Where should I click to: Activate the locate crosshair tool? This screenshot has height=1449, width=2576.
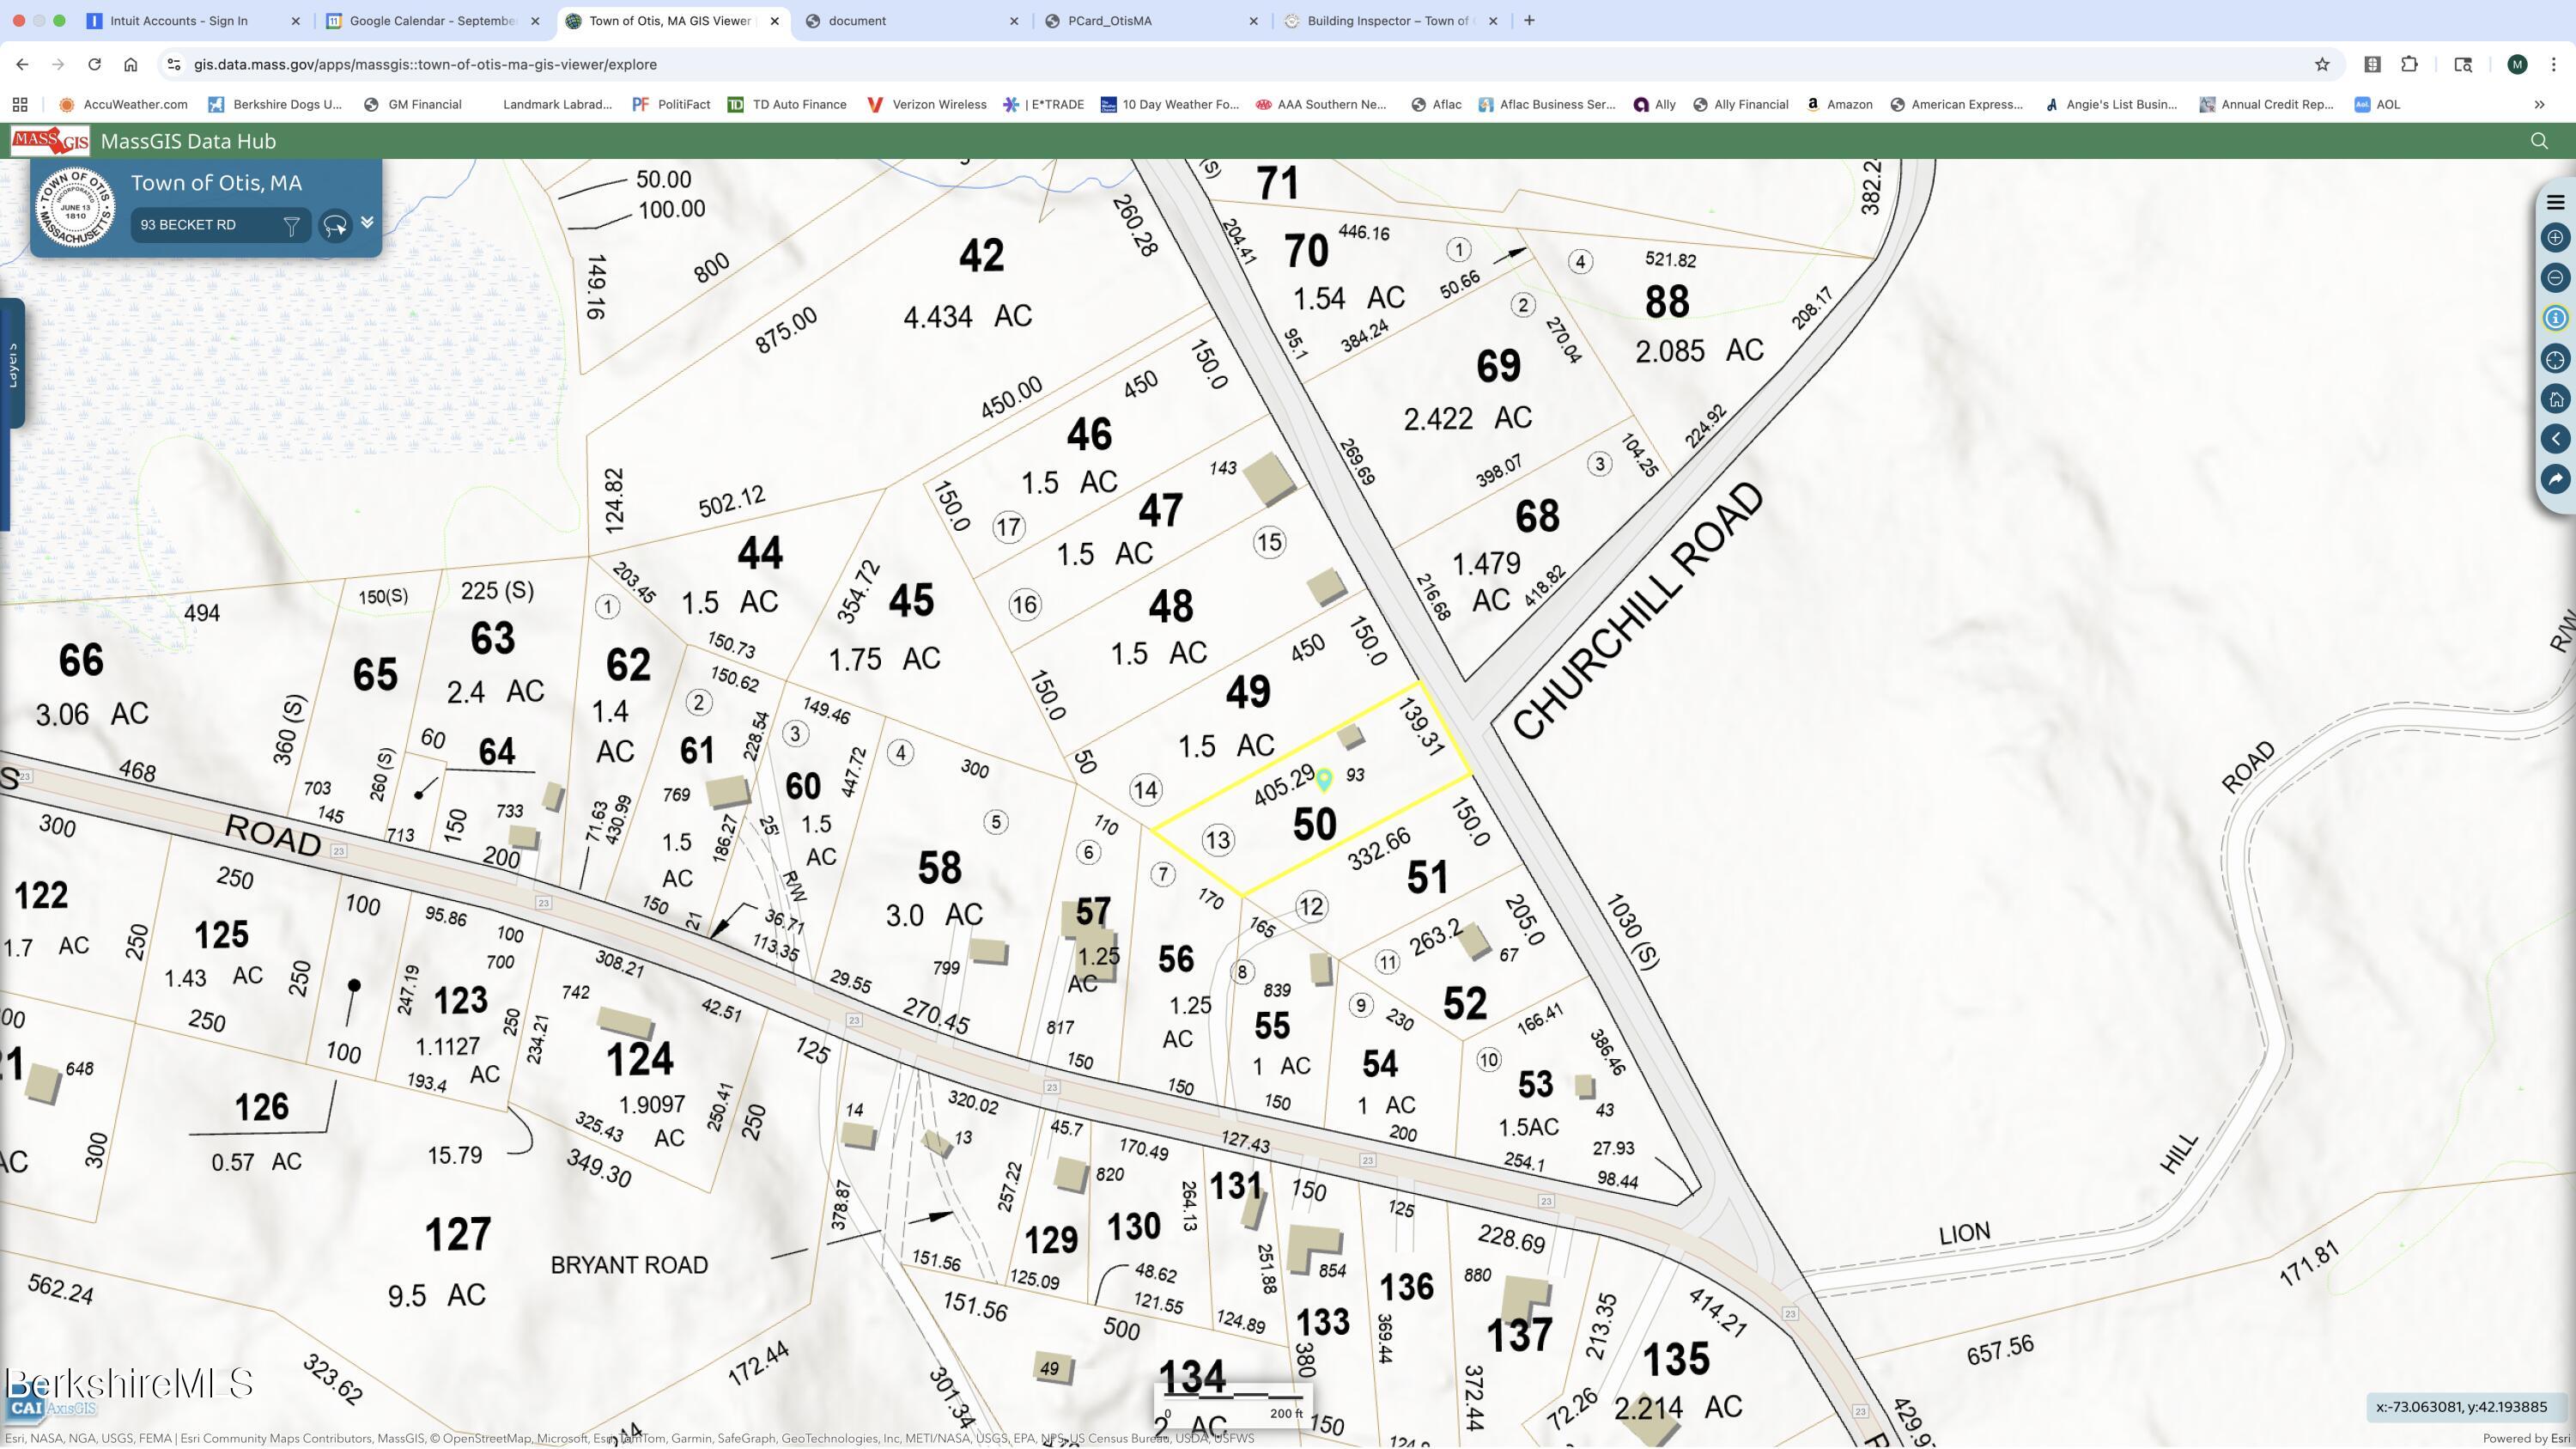(x=2555, y=359)
